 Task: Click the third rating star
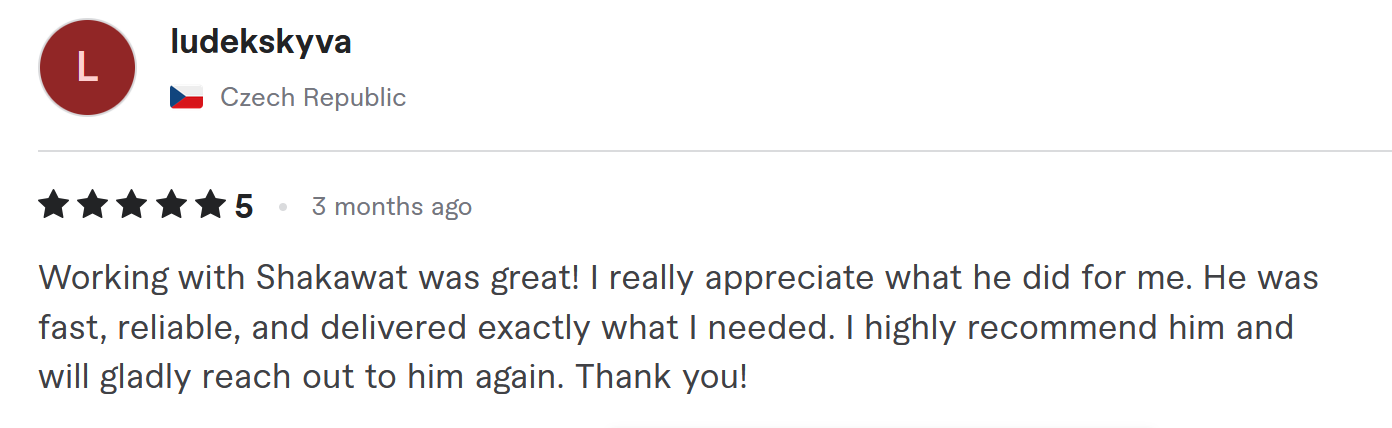[132, 206]
